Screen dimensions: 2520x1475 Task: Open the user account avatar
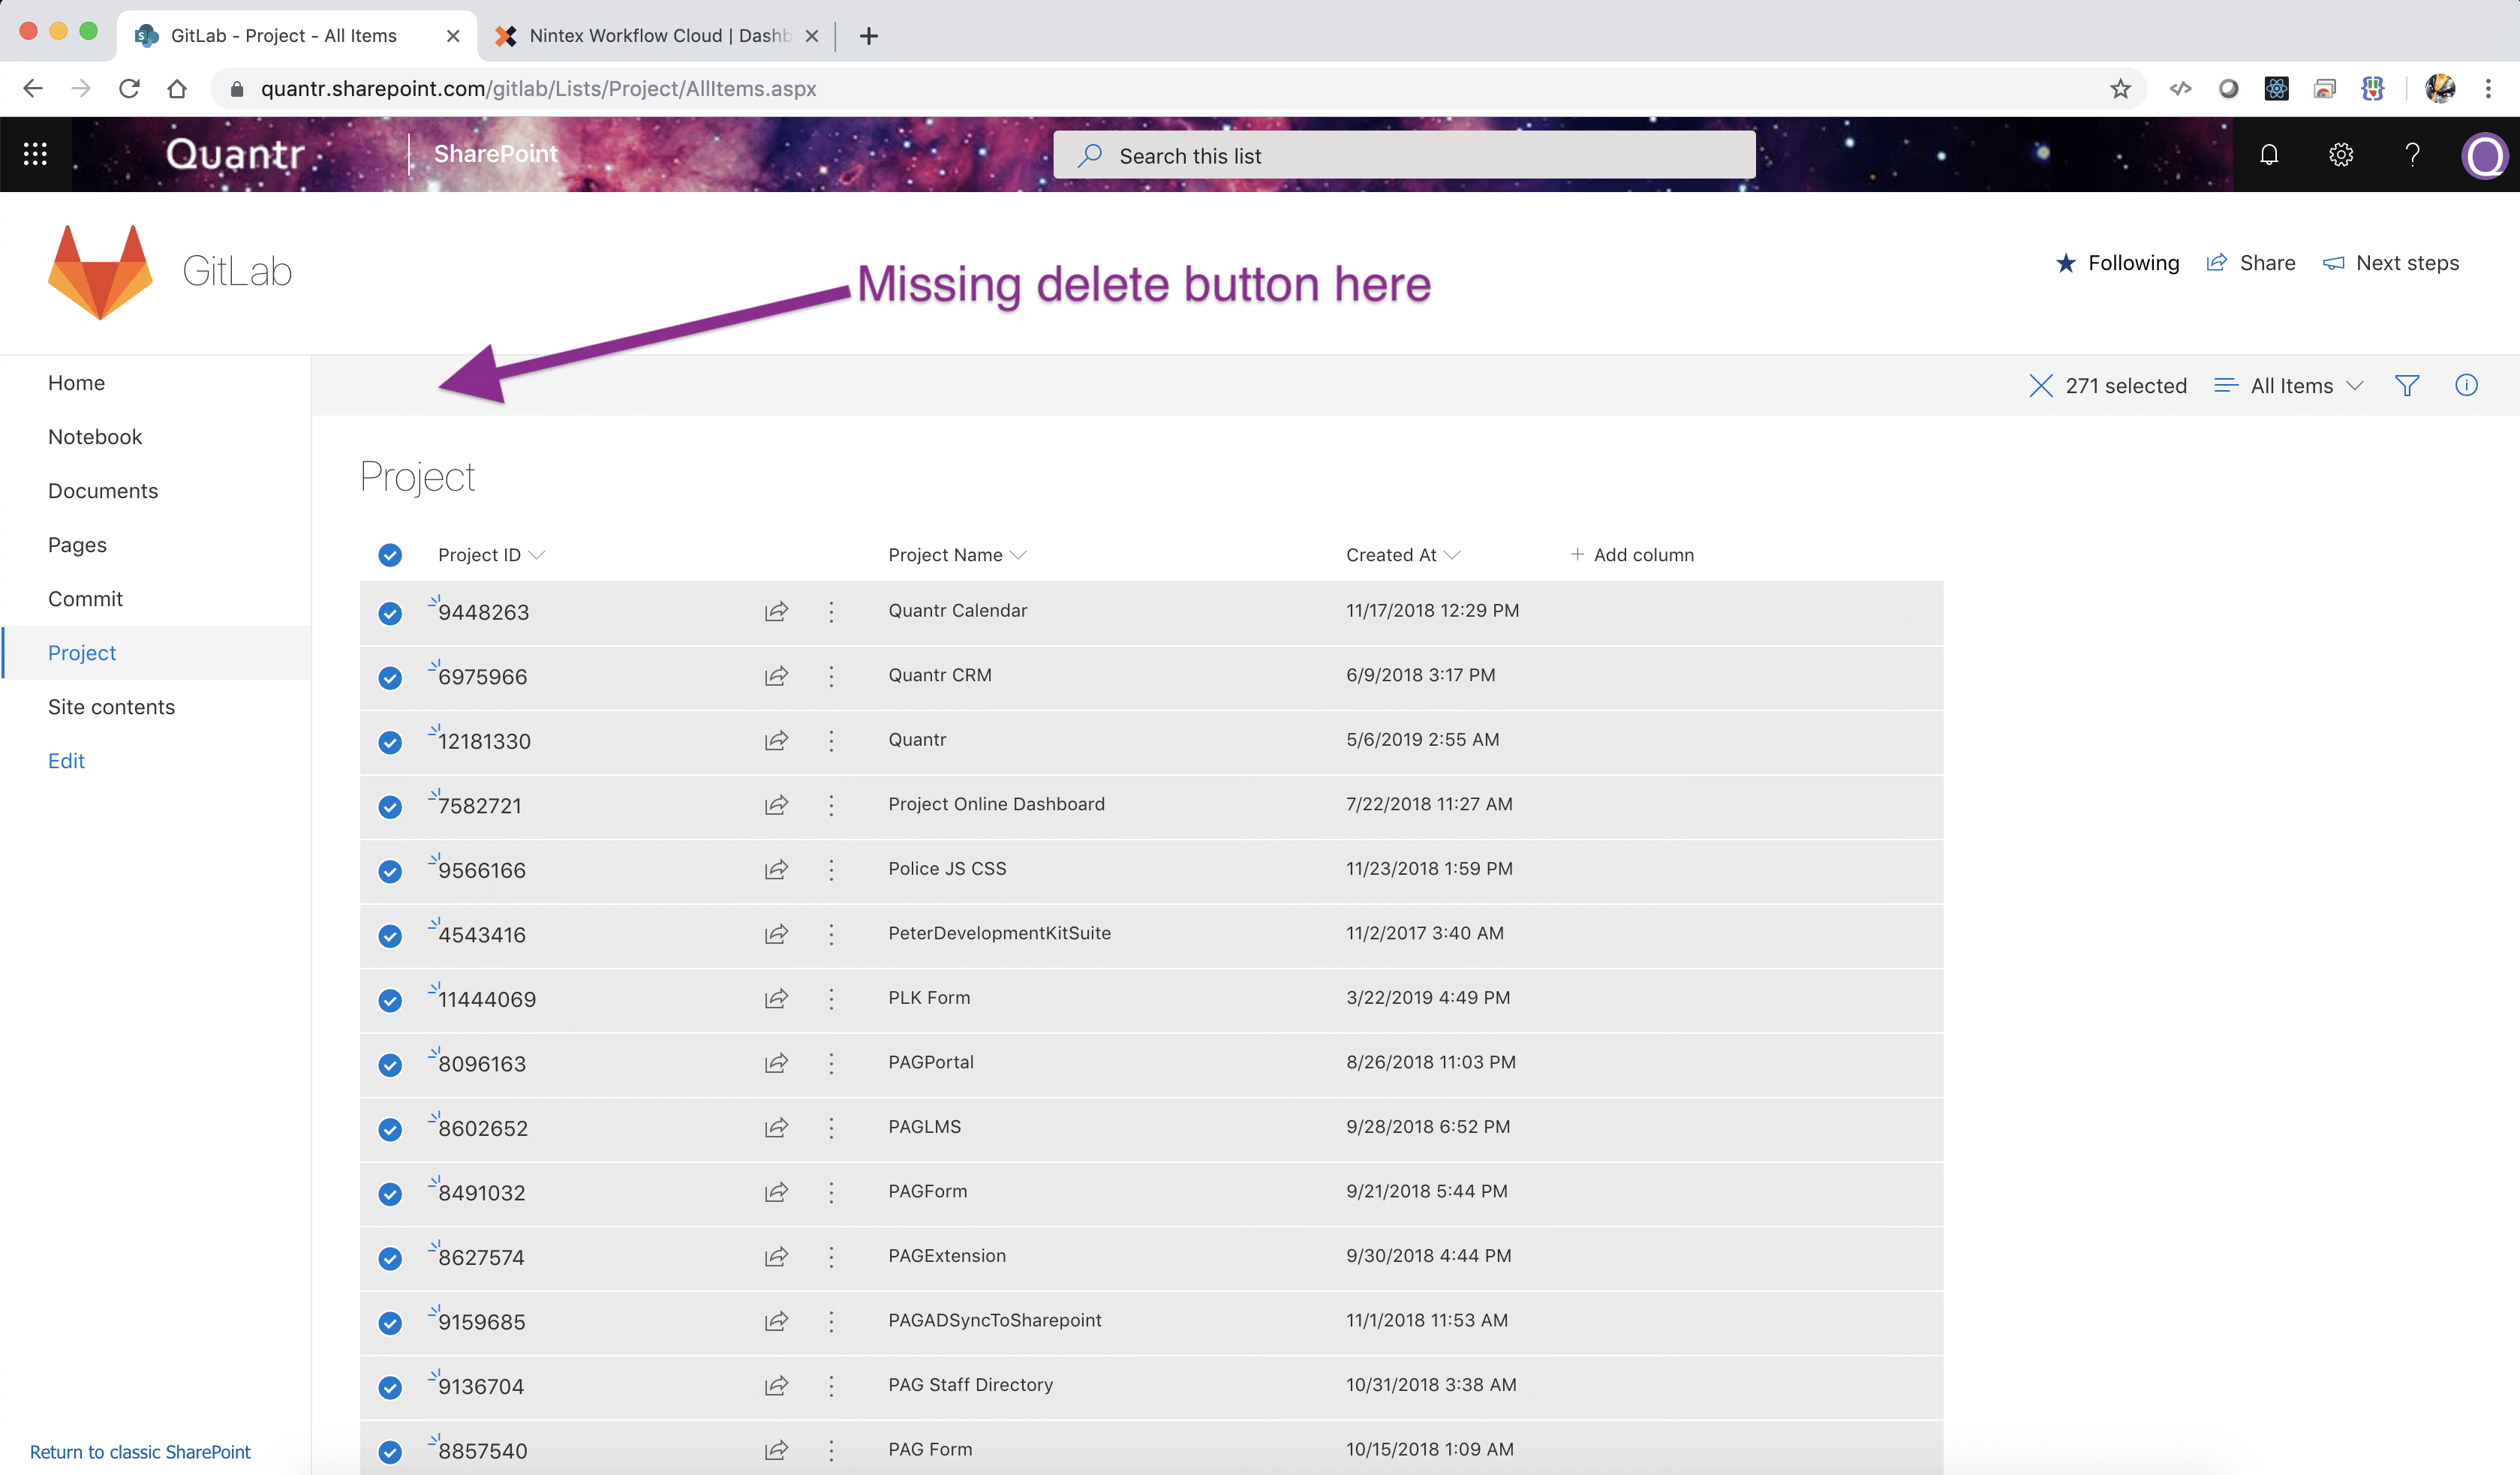tap(2484, 155)
